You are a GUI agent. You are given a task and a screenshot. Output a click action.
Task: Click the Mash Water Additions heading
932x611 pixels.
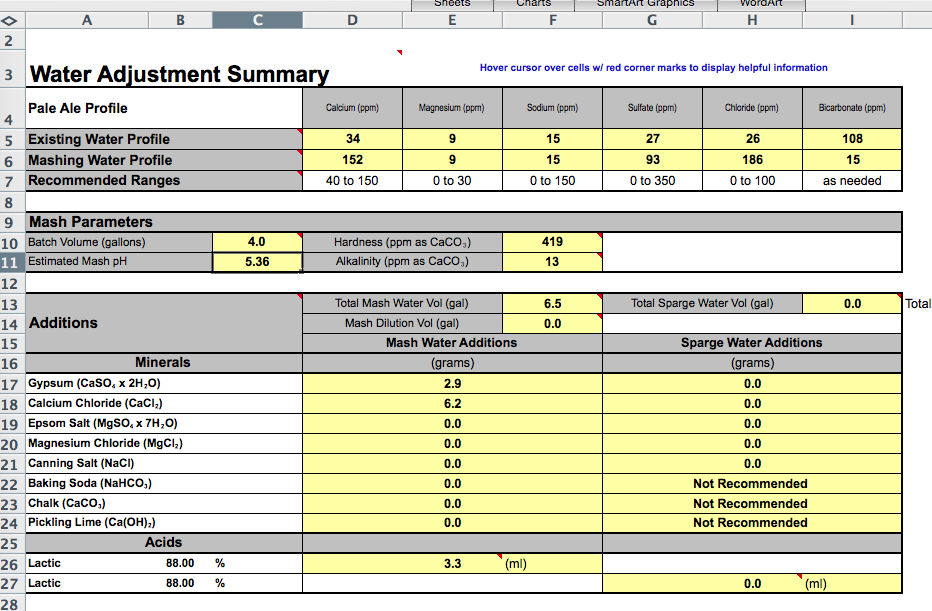pos(452,343)
